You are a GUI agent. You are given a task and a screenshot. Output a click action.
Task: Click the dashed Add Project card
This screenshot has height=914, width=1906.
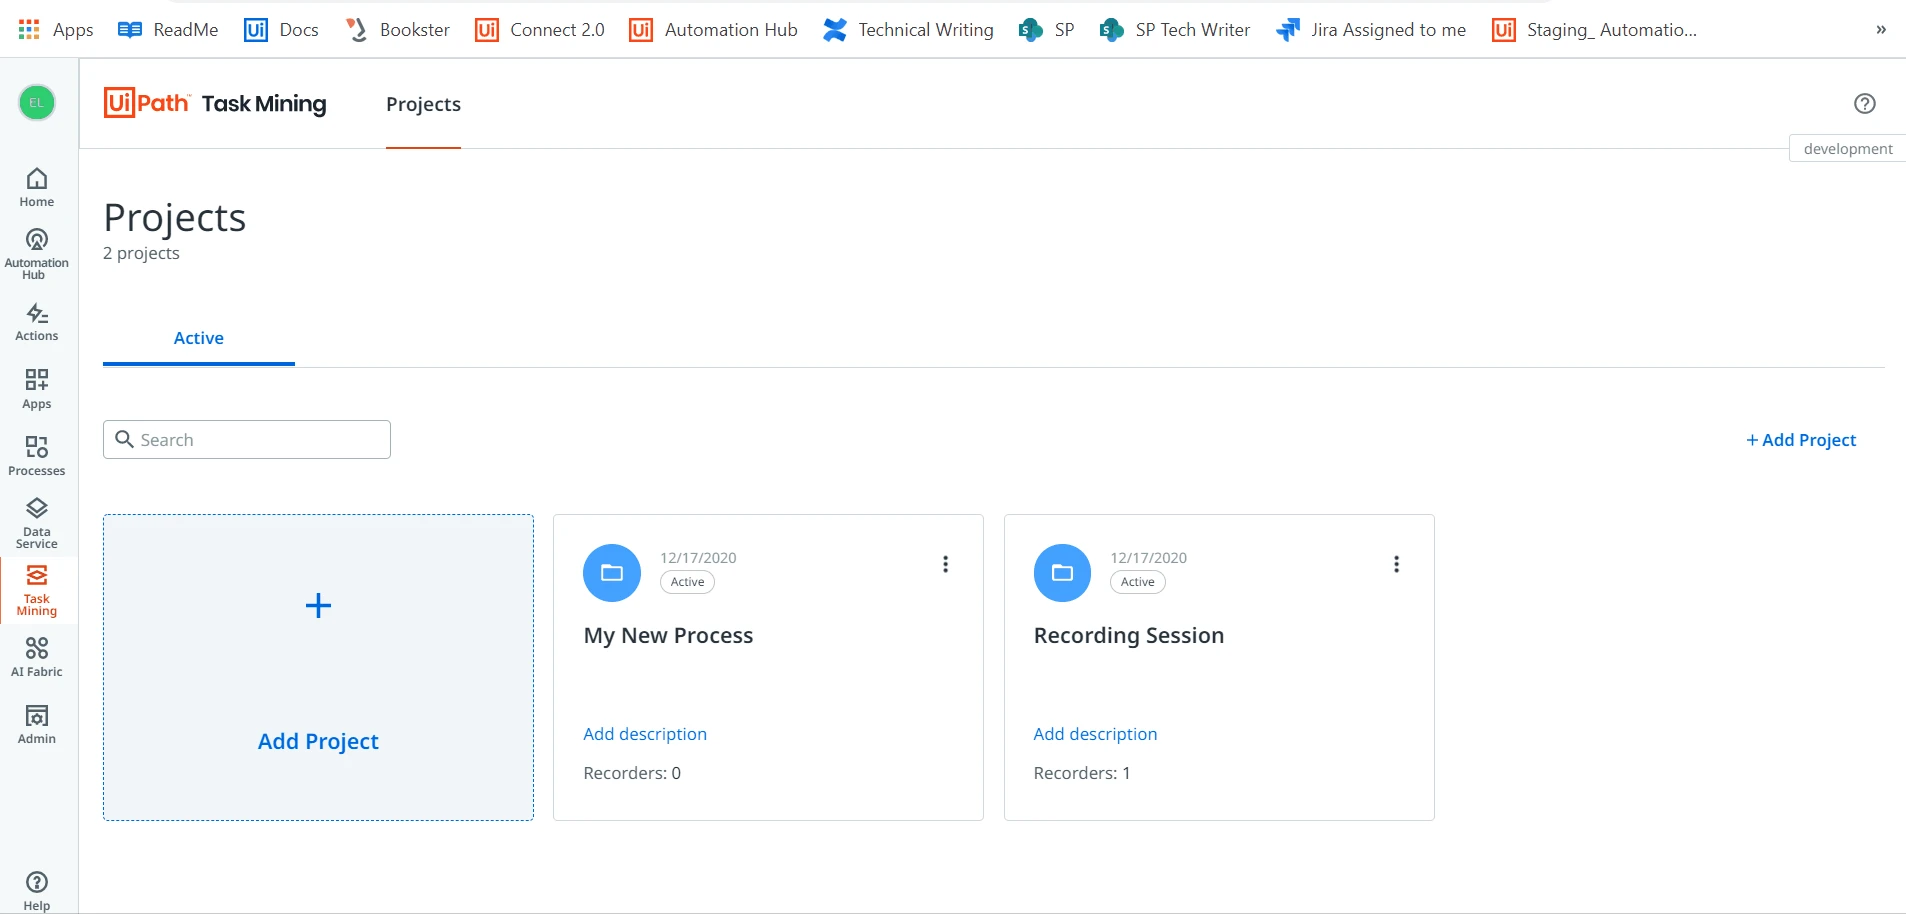pos(318,668)
